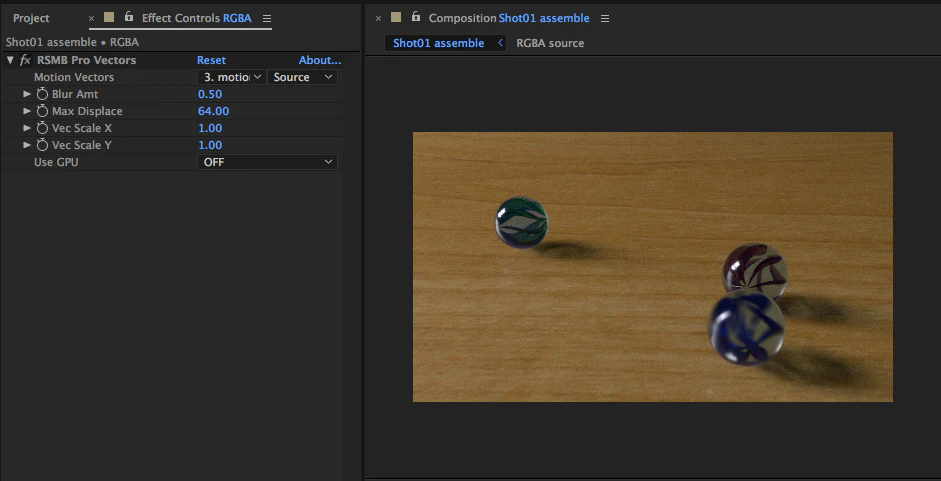
Task: Toggle the fx switch for RSMB Pro Vectors
Action: click(25, 60)
